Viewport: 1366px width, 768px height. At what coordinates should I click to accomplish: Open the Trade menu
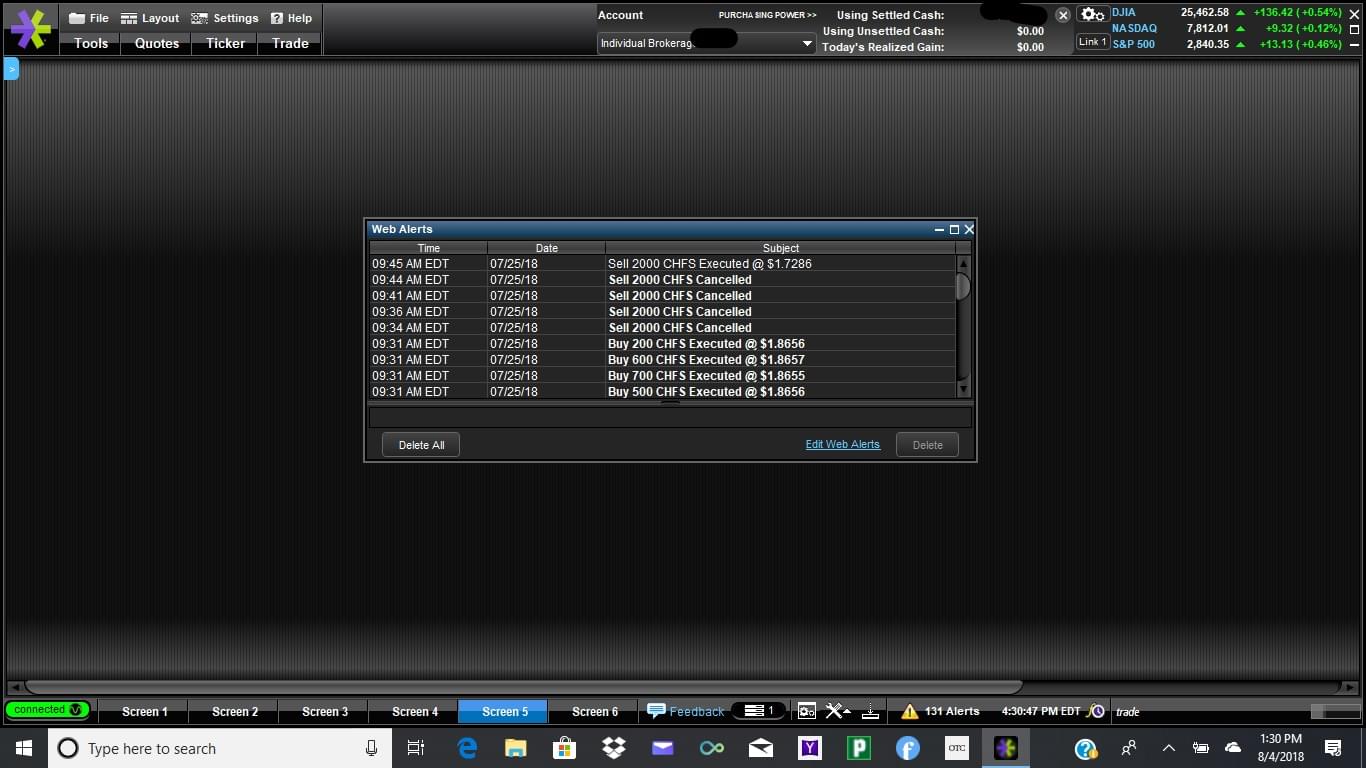[290, 43]
